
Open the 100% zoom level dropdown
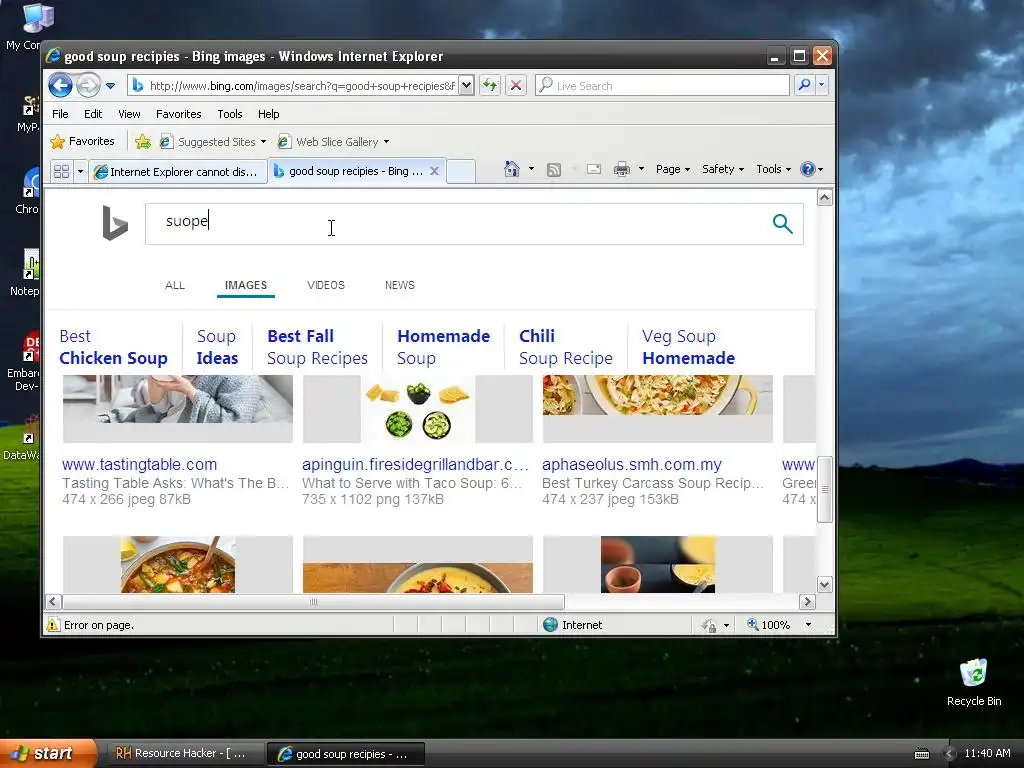click(x=808, y=625)
